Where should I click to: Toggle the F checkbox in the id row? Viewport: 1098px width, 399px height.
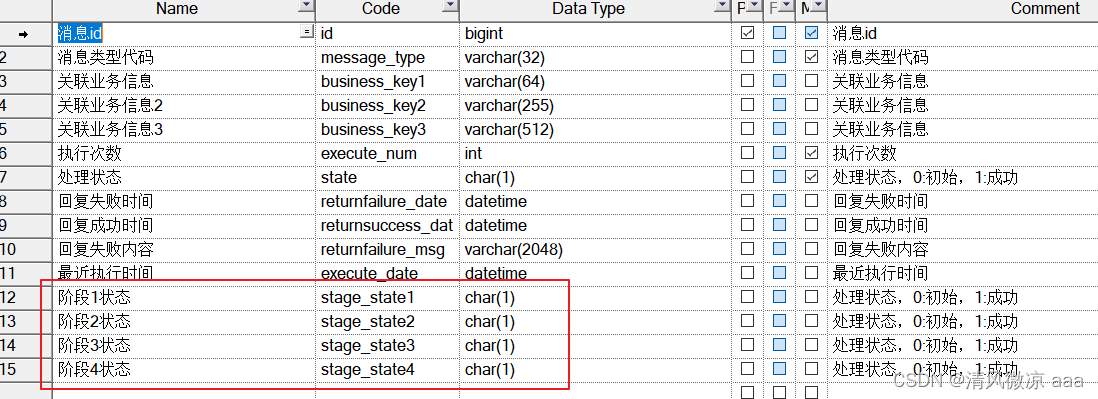click(x=779, y=32)
